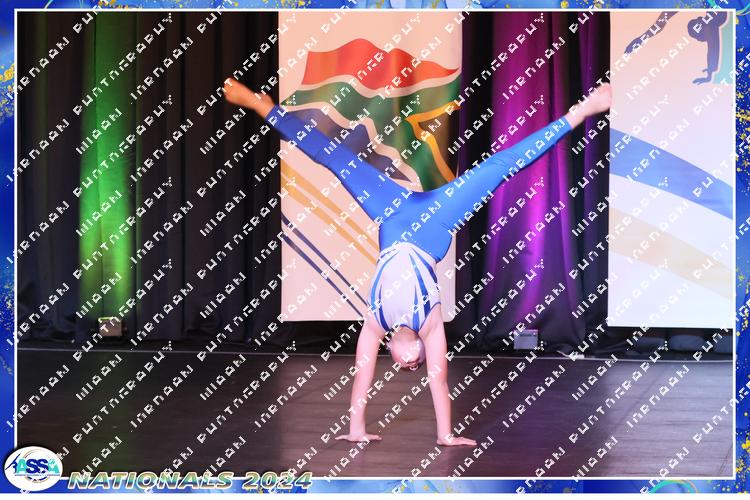750x500 pixels.
Task: Click the 'NATIONALS 2024' caption text
Action: 191,480
